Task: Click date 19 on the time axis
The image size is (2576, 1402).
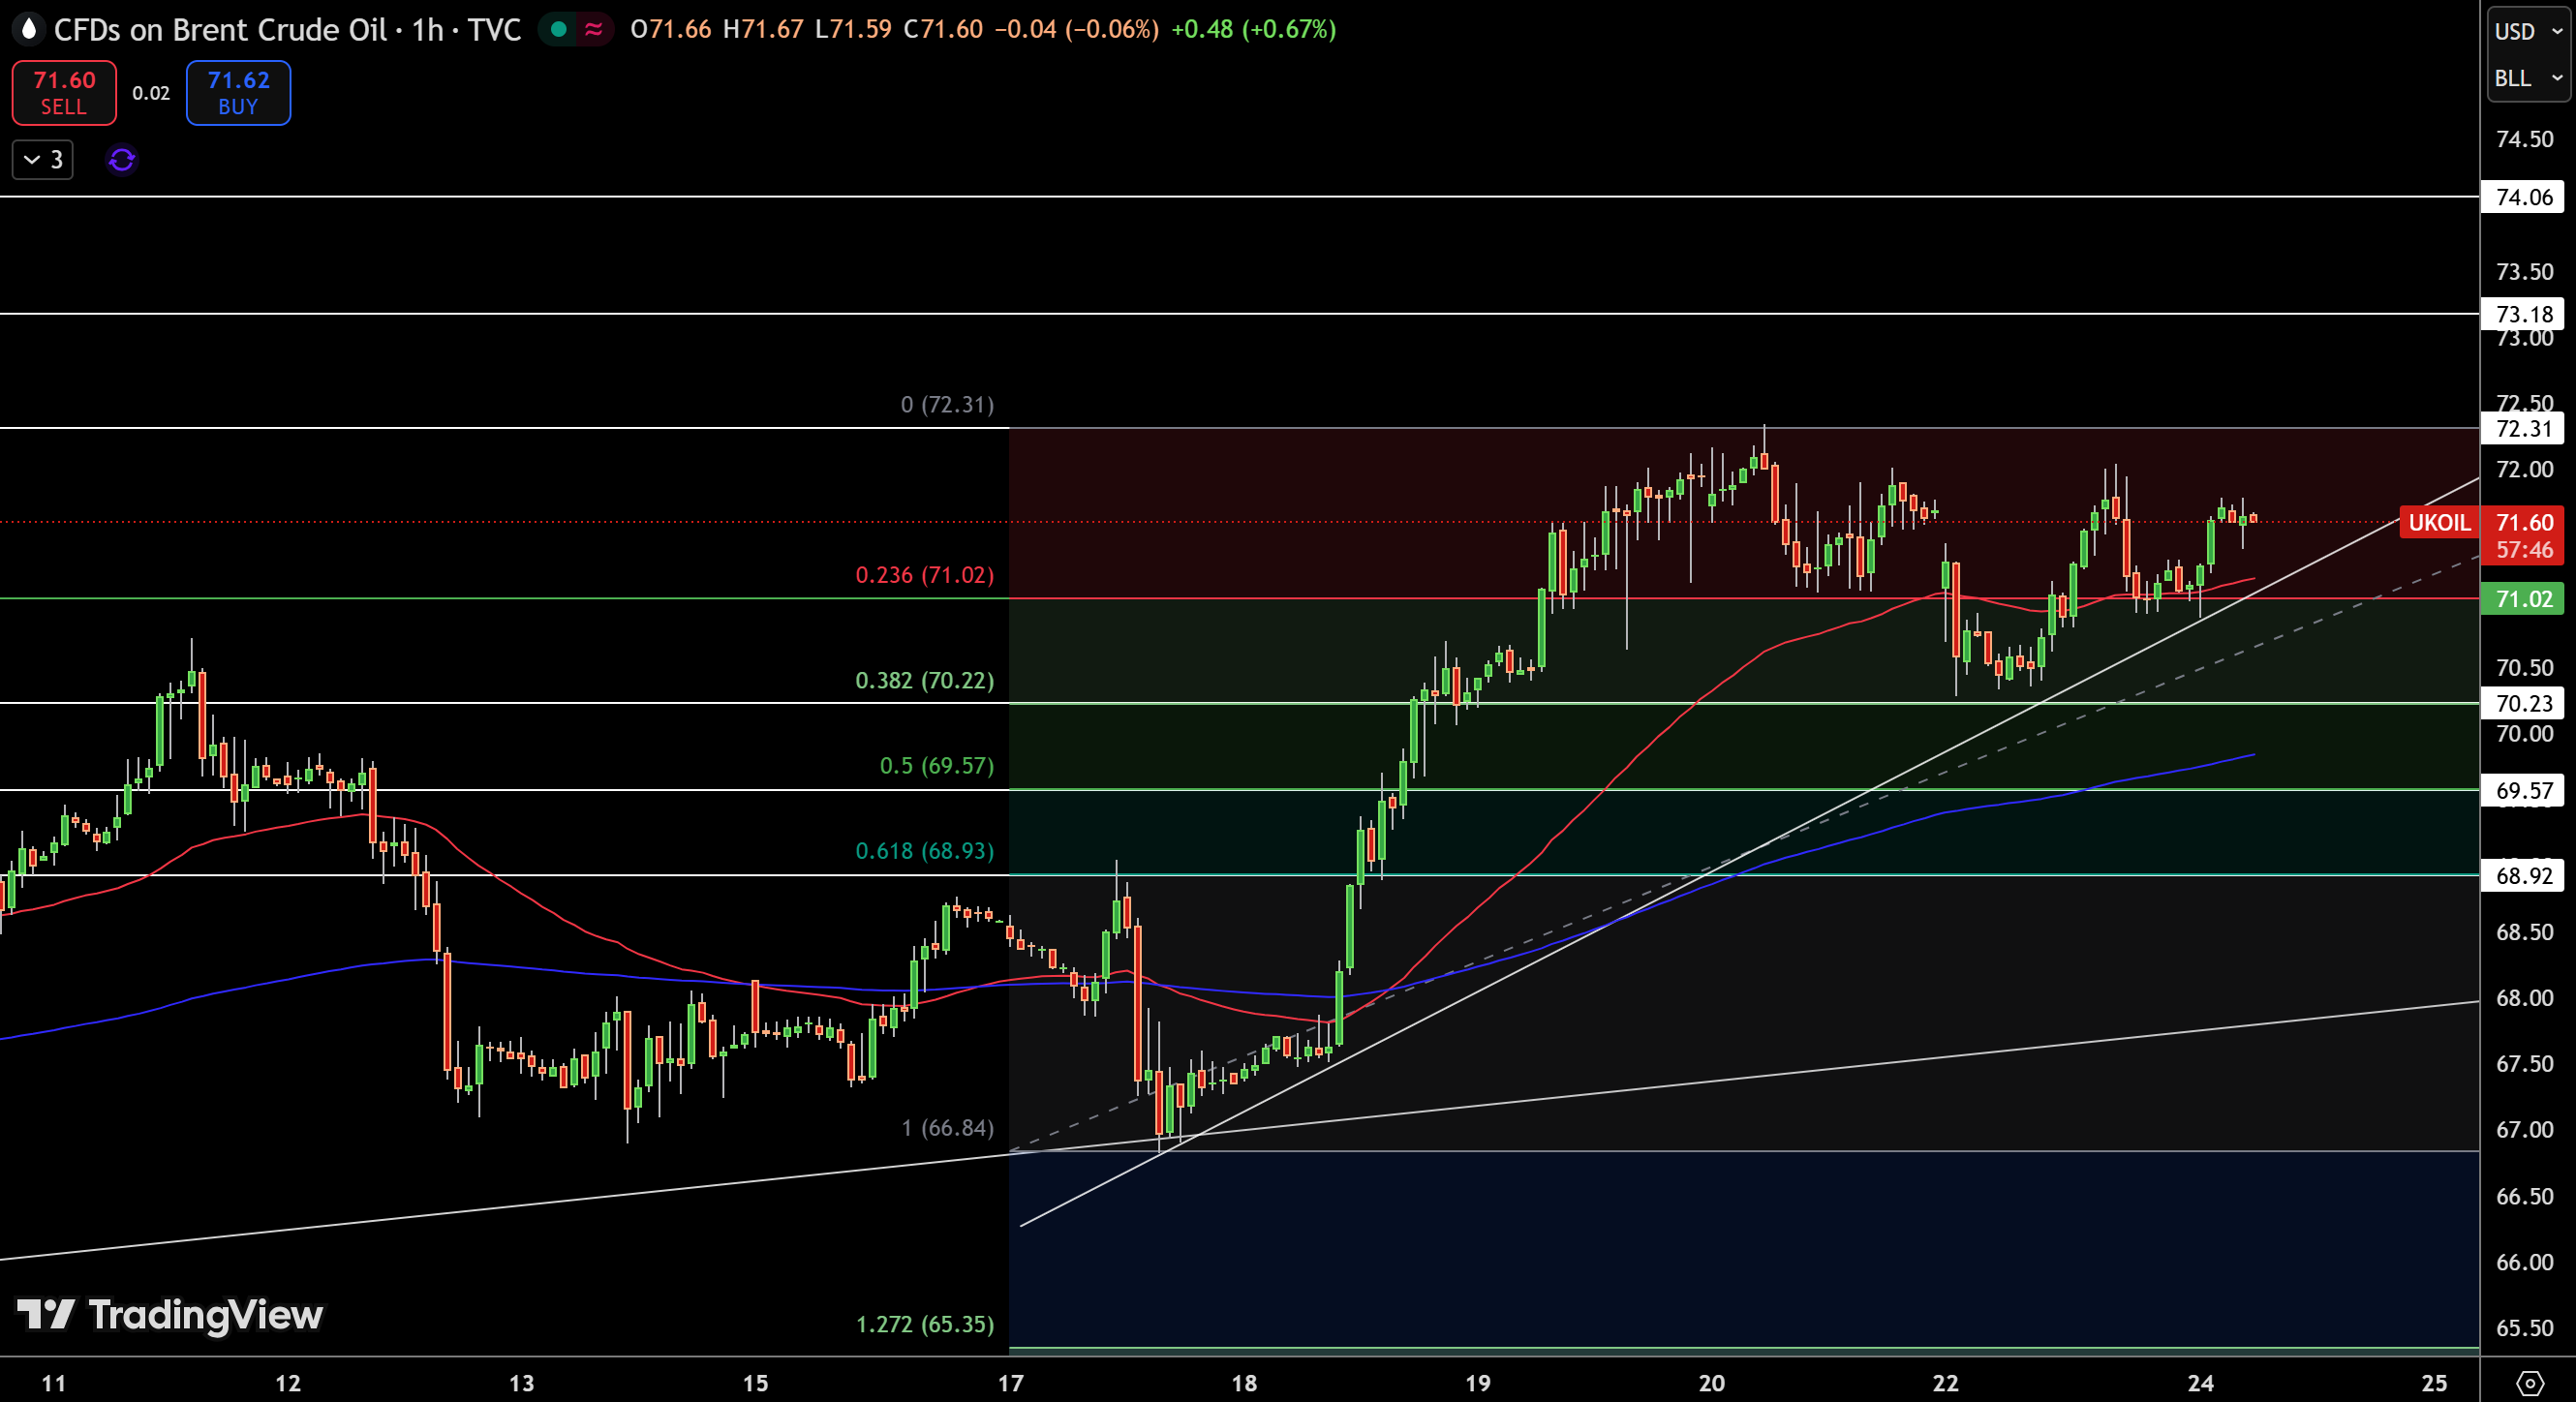Action: (x=1478, y=1383)
